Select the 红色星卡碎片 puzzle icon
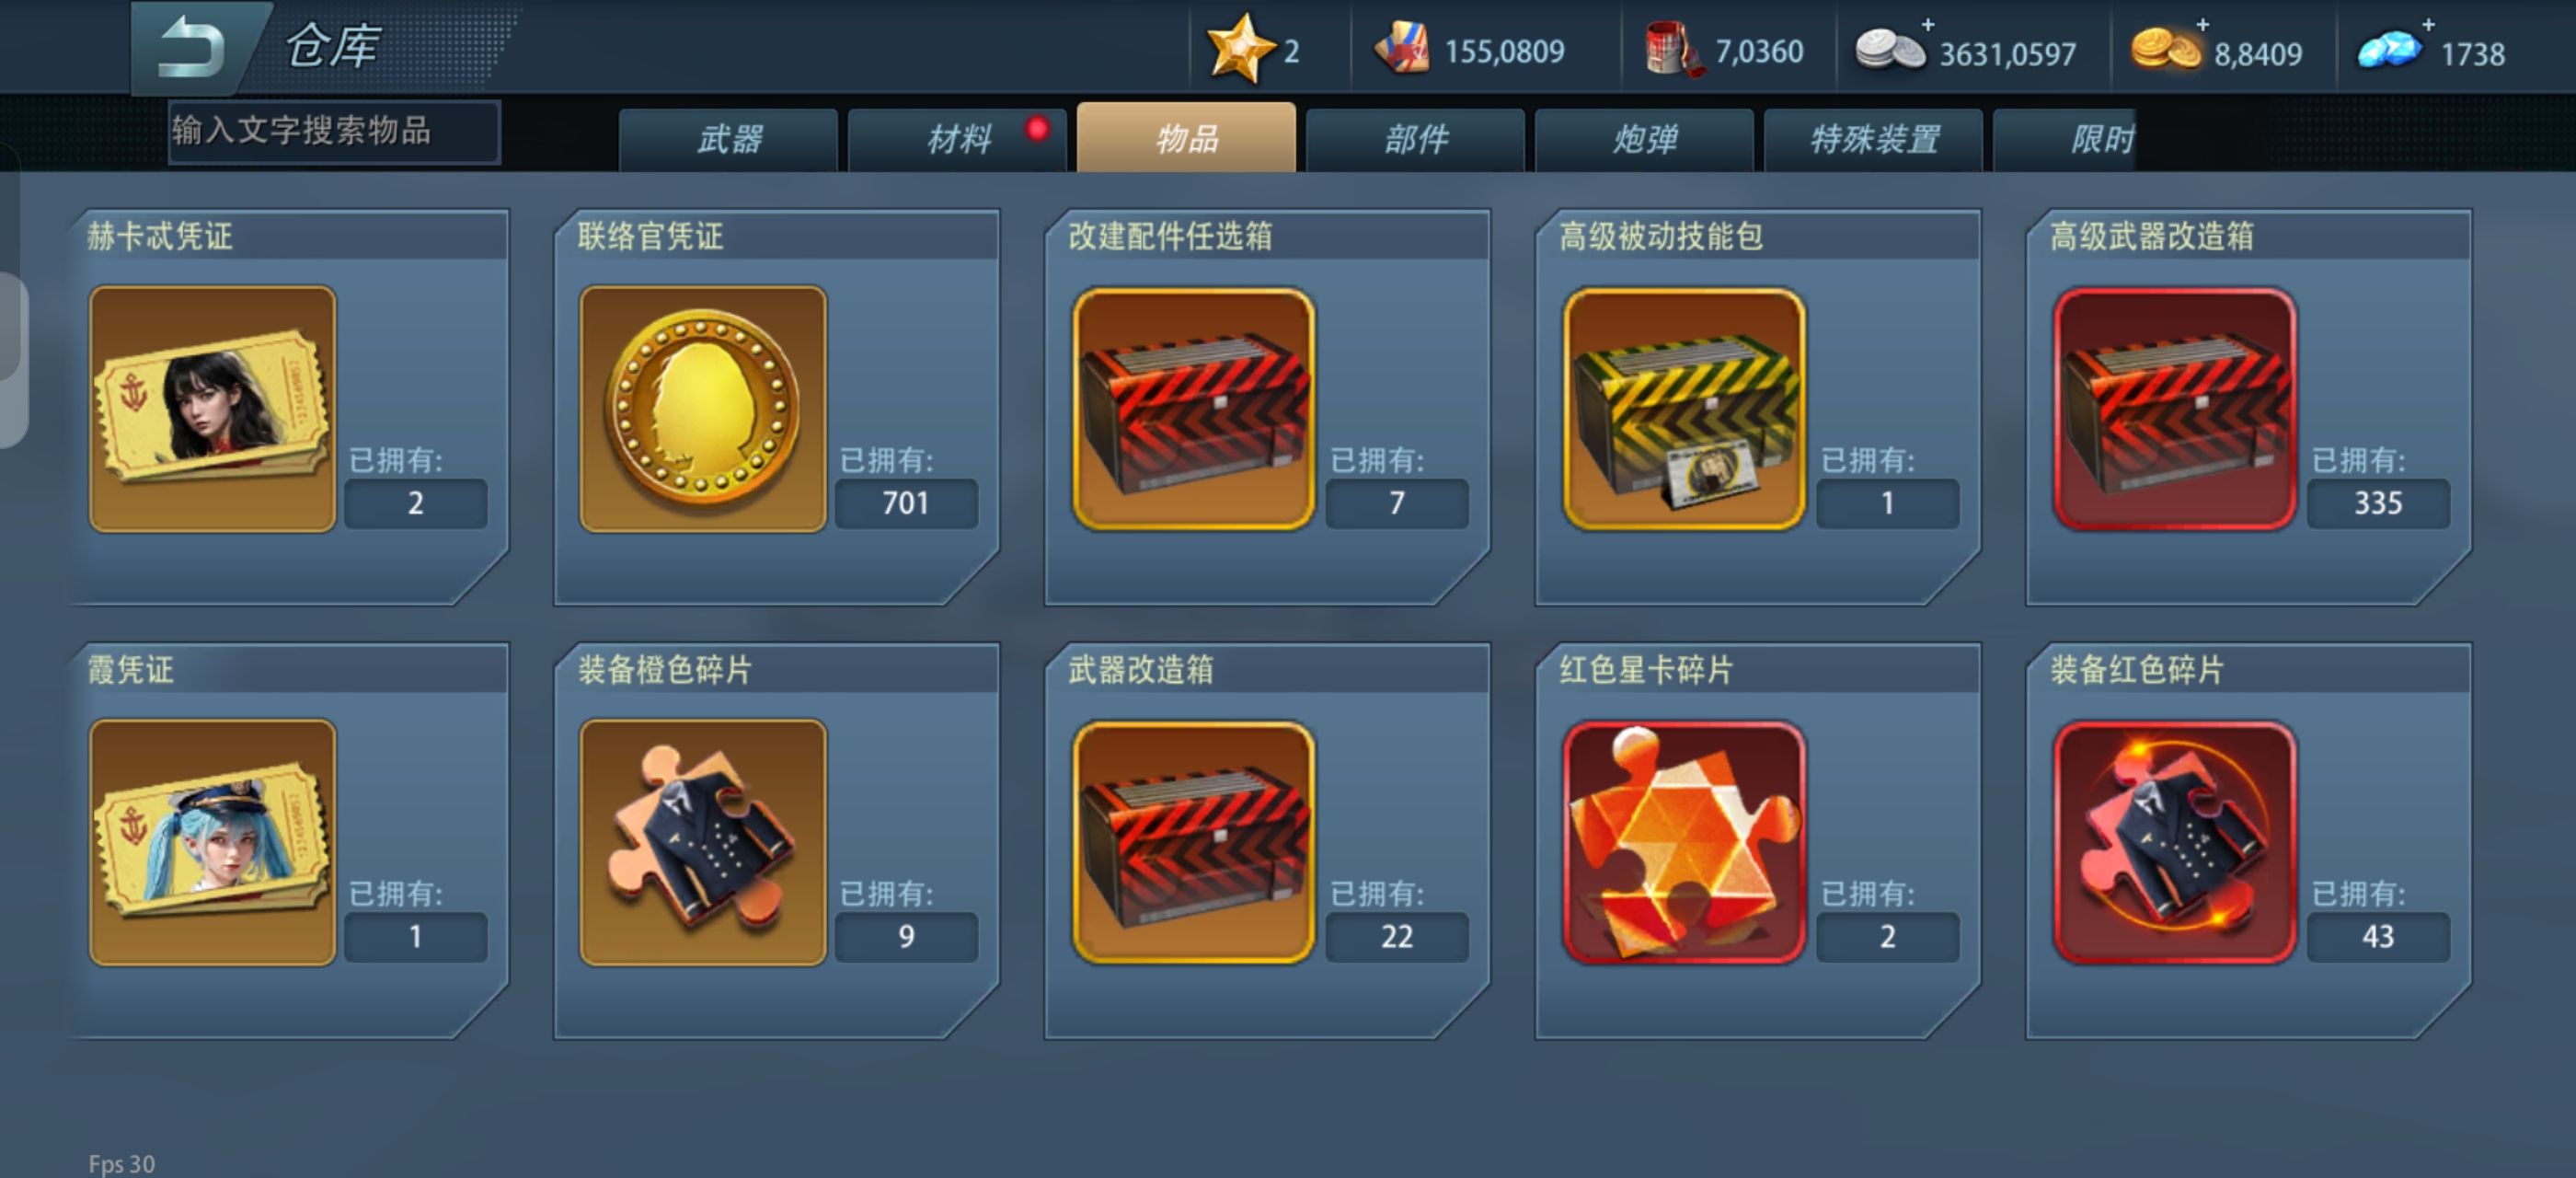The image size is (2576, 1178). (x=1684, y=842)
